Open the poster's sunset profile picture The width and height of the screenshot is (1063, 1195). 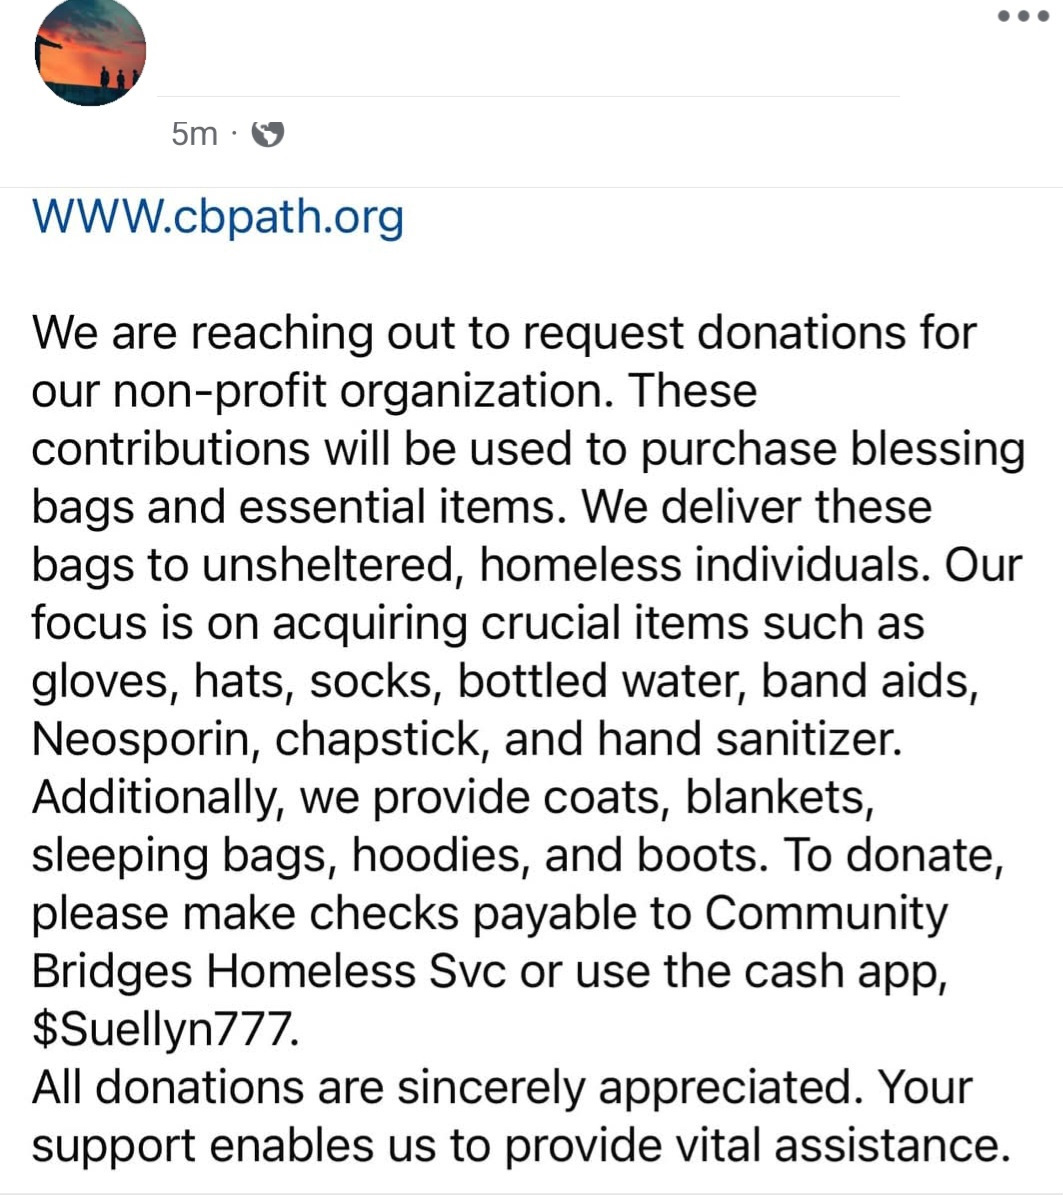(90, 52)
